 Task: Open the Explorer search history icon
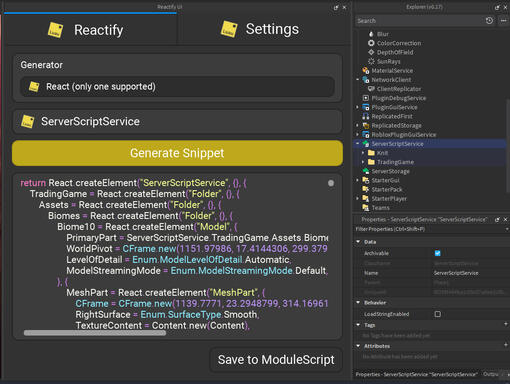click(489, 21)
